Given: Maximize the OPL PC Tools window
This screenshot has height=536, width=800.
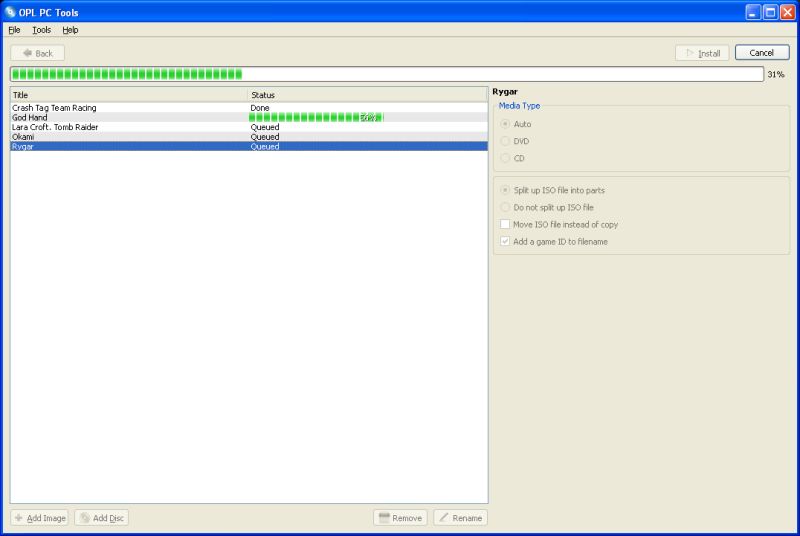Looking at the screenshot, I should (770, 12).
